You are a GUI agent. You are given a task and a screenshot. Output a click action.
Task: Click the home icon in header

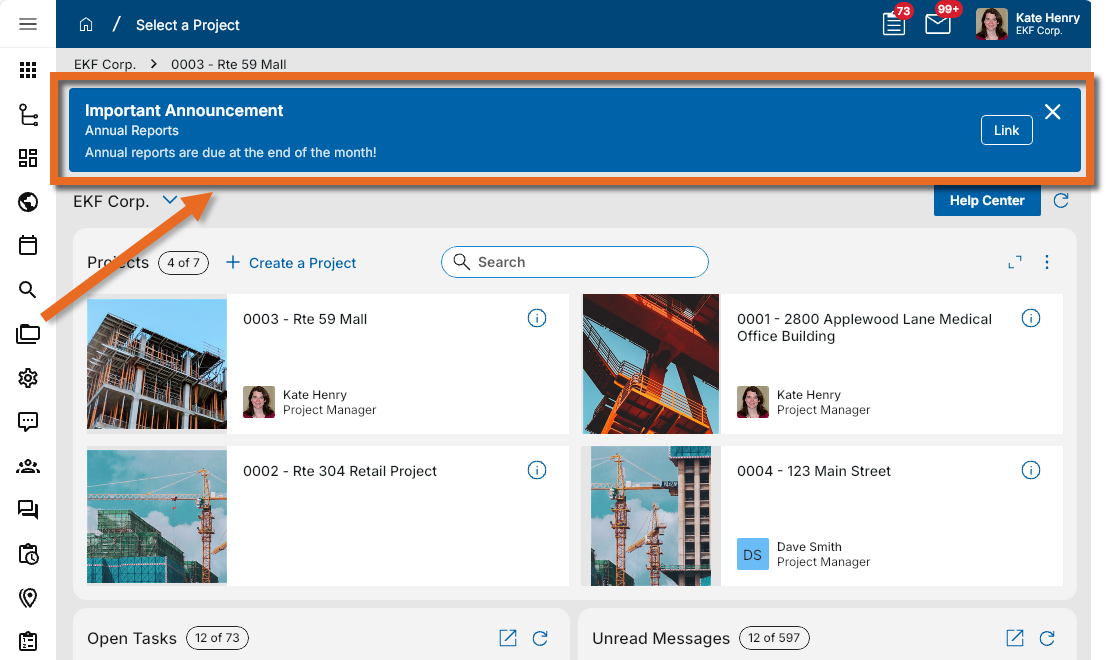pyautogui.click(x=86, y=24)
